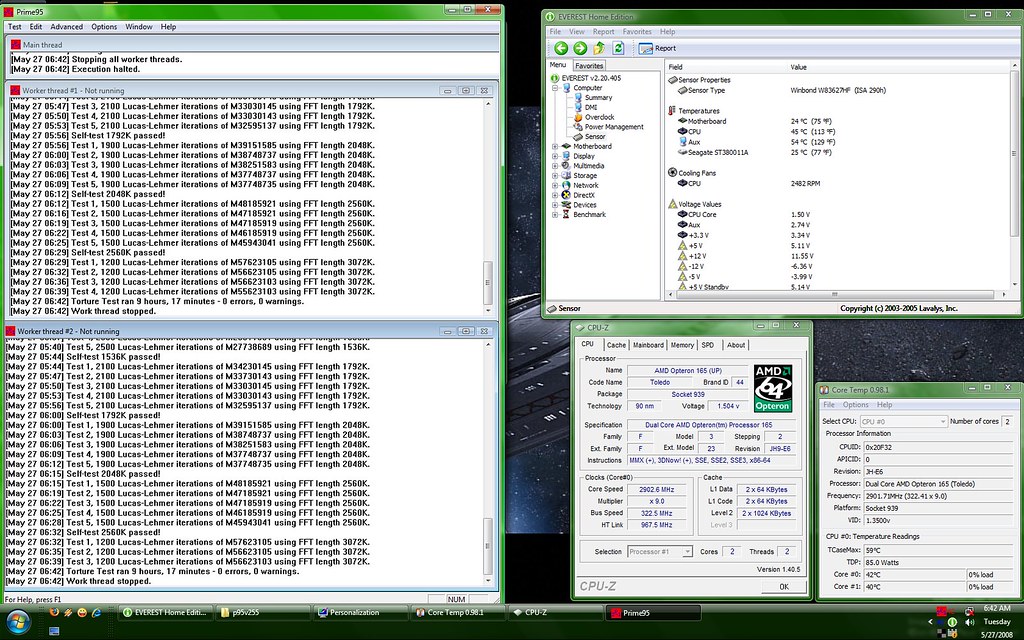Click the Refresh icon in EVEREST toolbar
The height and width of the screenshot is (640, 1024).
tap(618, 48)
